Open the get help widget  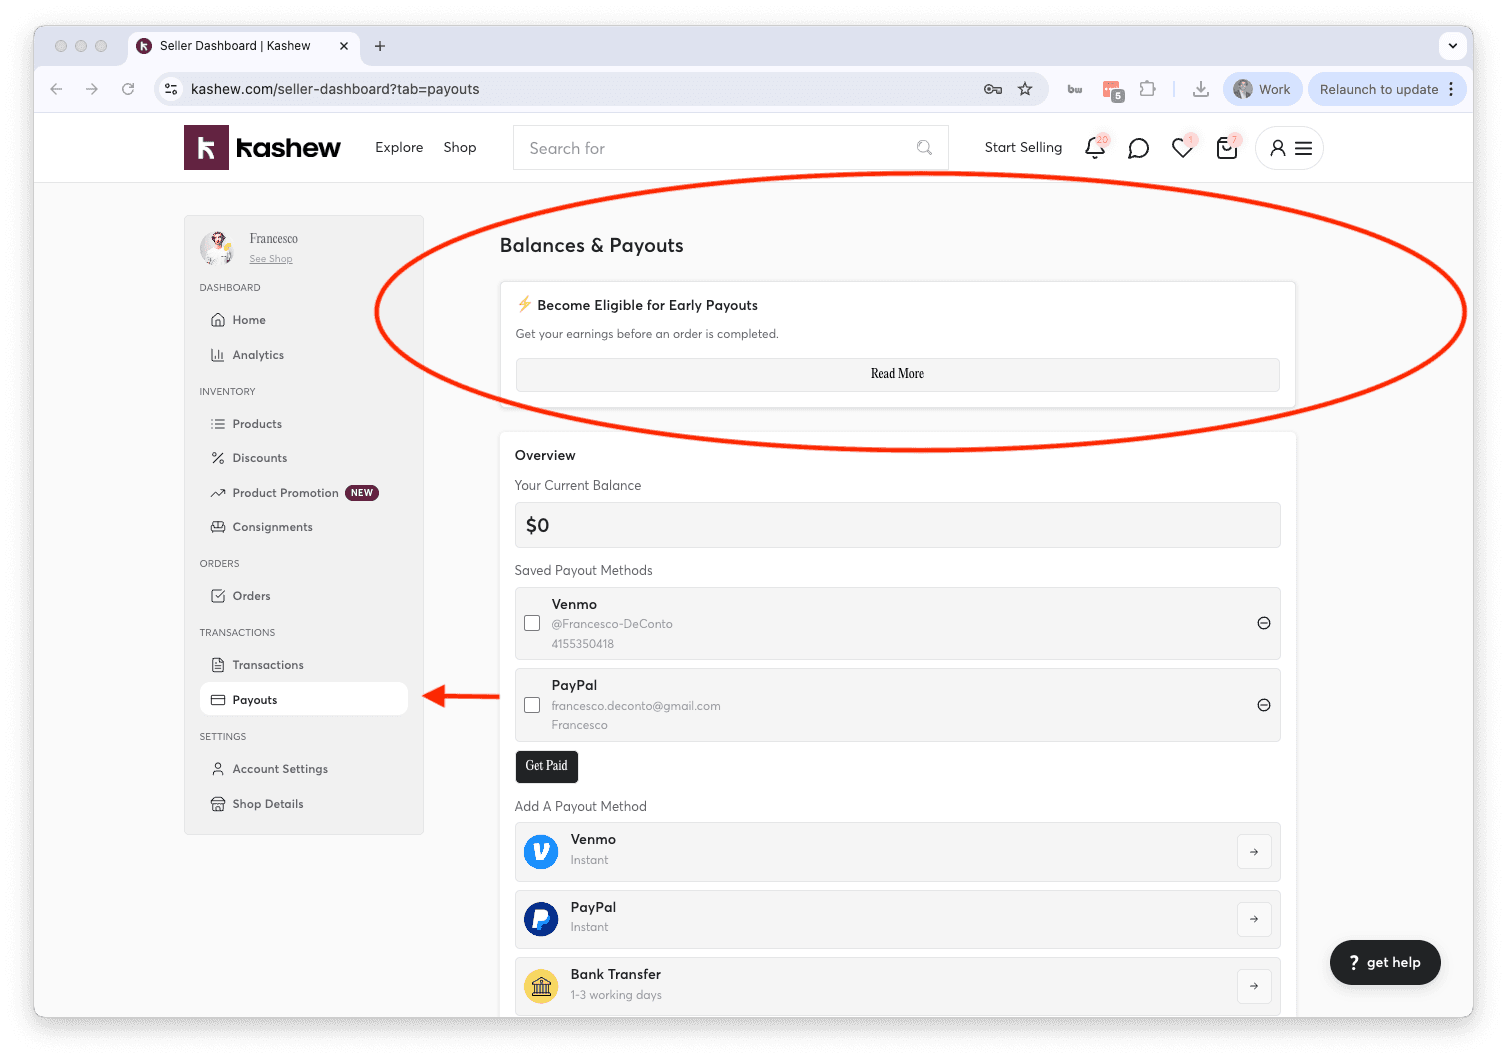coord(1385,962)
